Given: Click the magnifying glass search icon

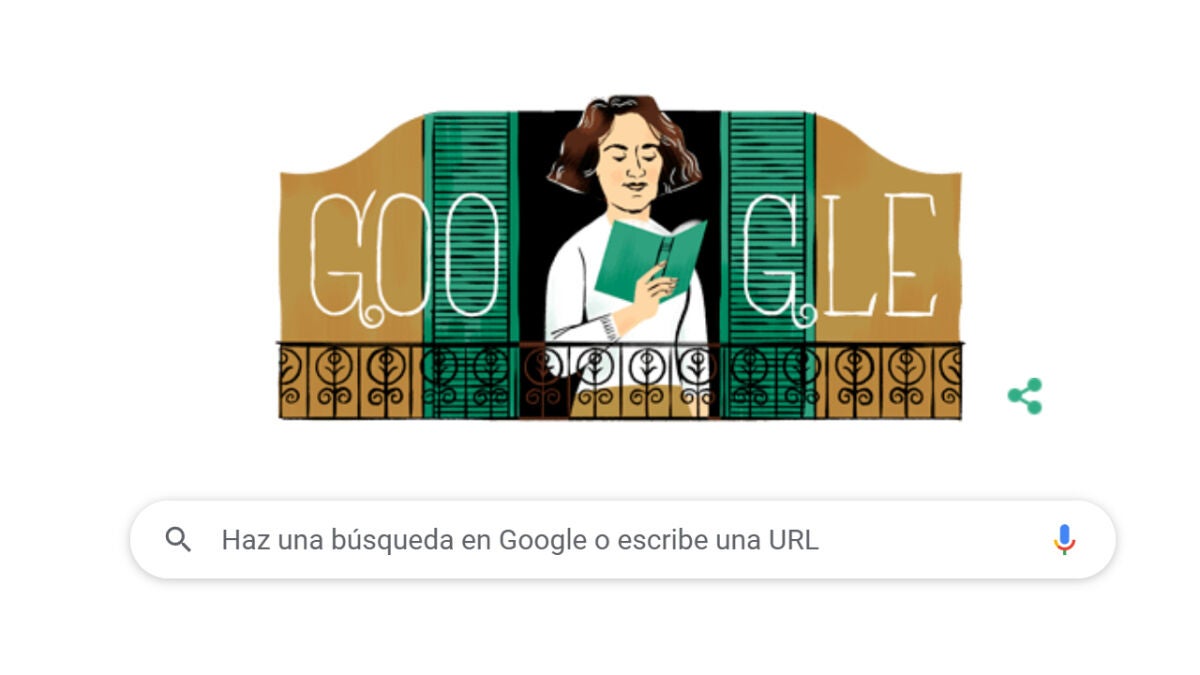Looking at the screenshot, I should (x=178, y=540).
